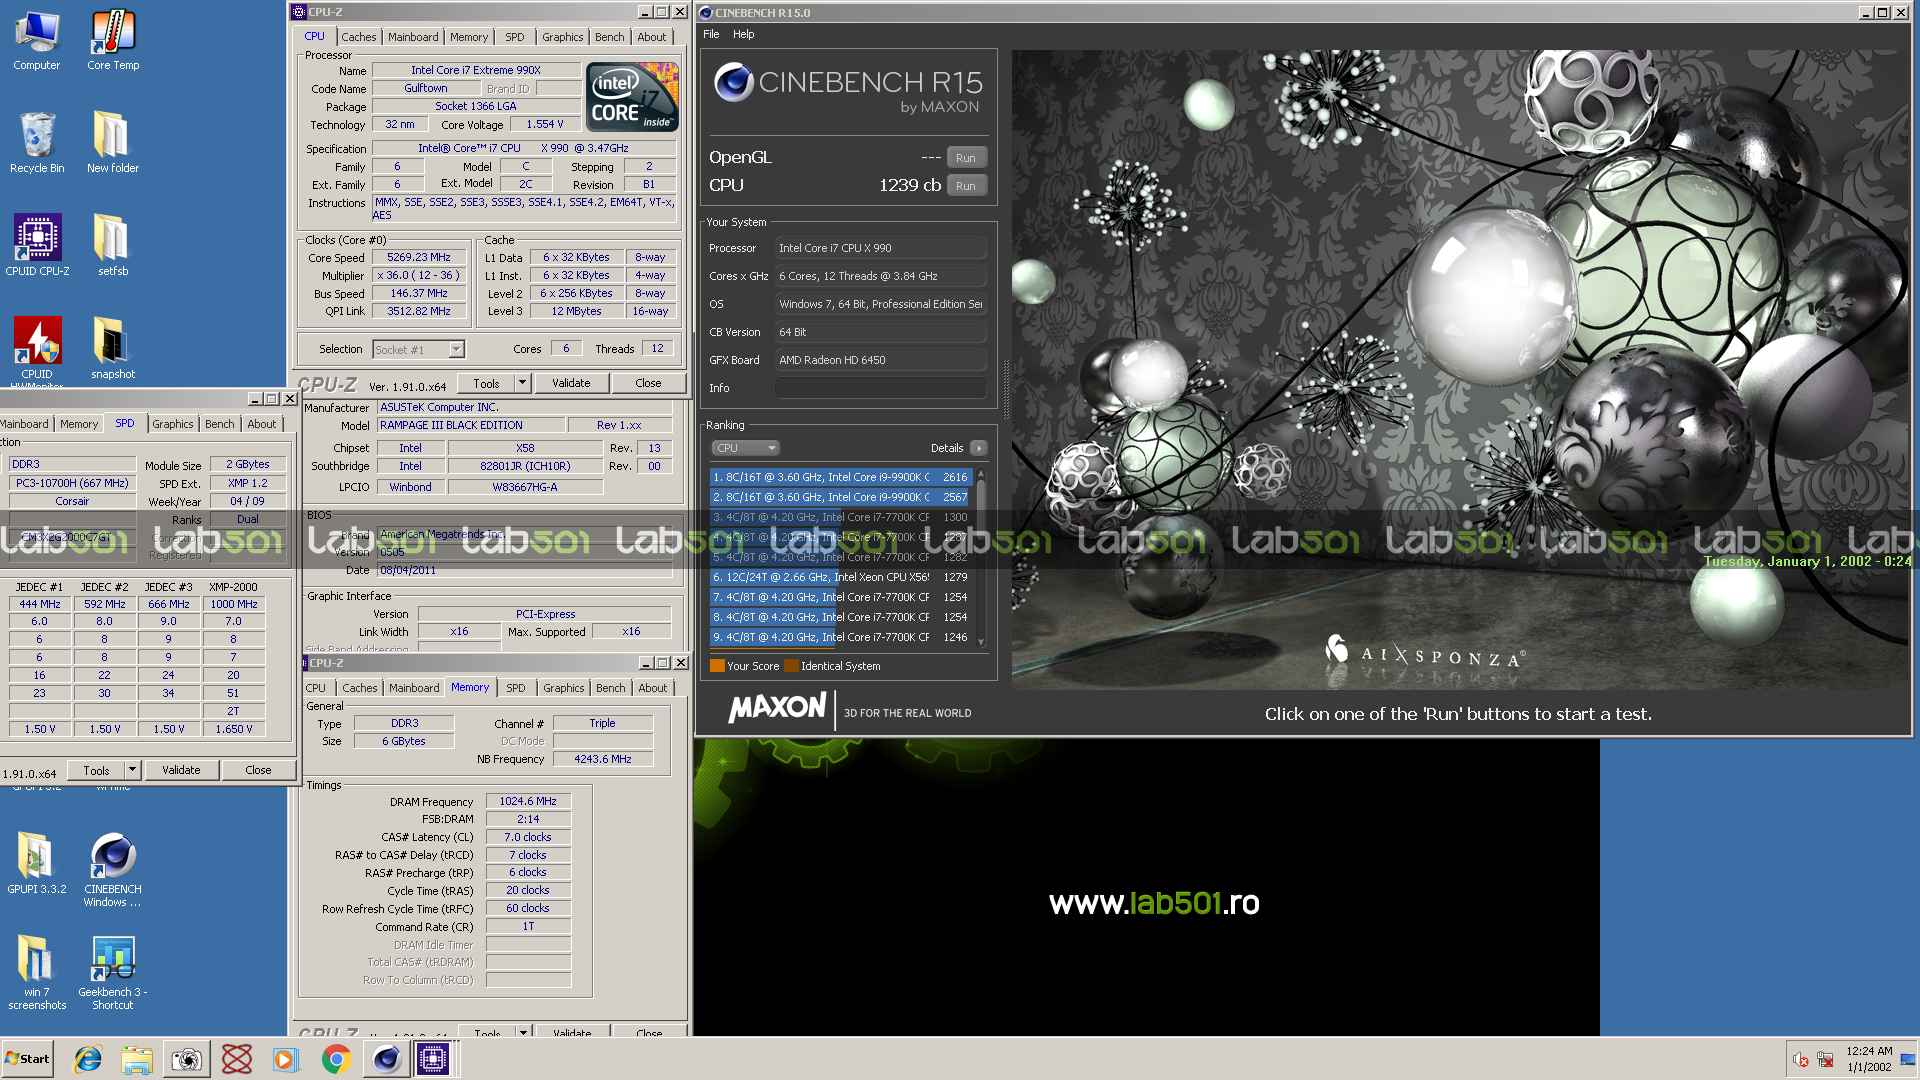Switch to the Mainboard tab in top CPU-Z
This screenshot has height=1080, width=1920.
tap(413, 37)
